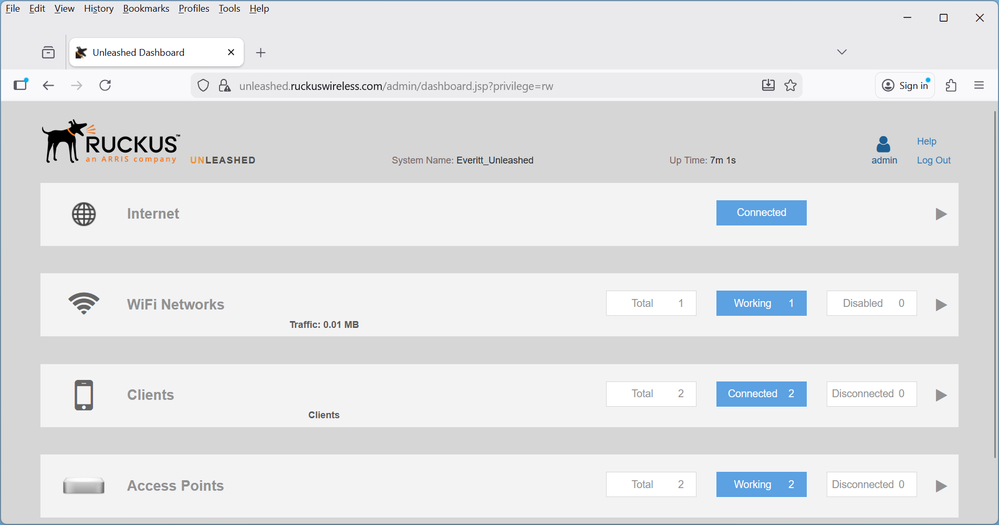The image size is (999, 525).
Task: Click Clients Disconnected 0 box
Action: click(x=872, y=394)
